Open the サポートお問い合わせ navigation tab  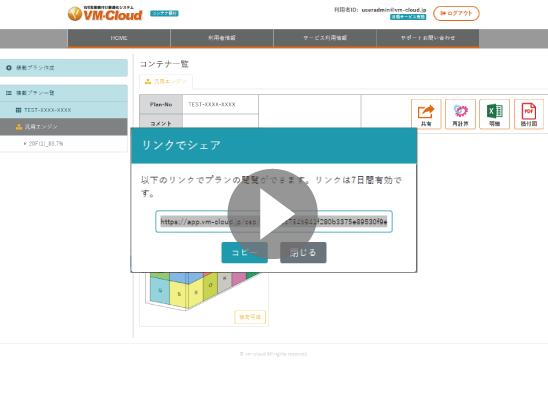click(x=428, y=38)
